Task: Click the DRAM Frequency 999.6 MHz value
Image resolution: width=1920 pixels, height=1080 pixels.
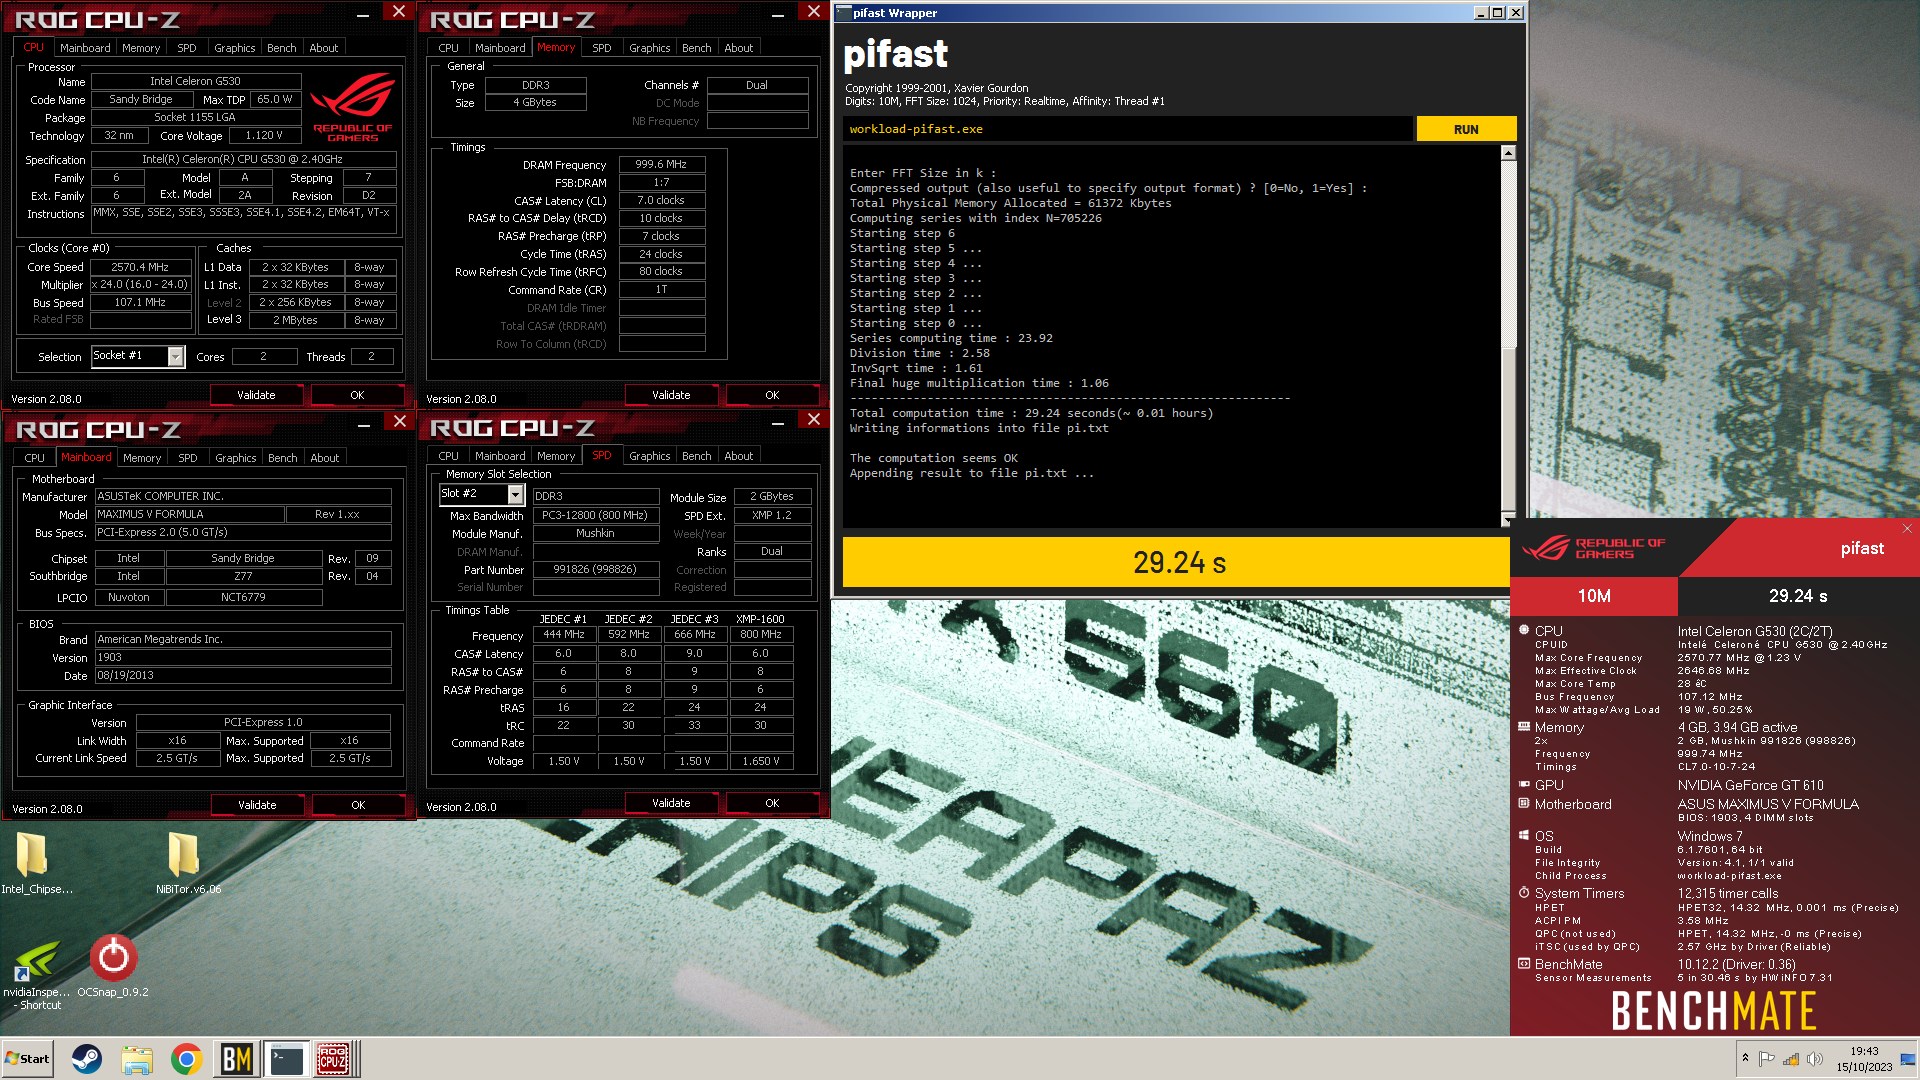Action: pos(662,164)
